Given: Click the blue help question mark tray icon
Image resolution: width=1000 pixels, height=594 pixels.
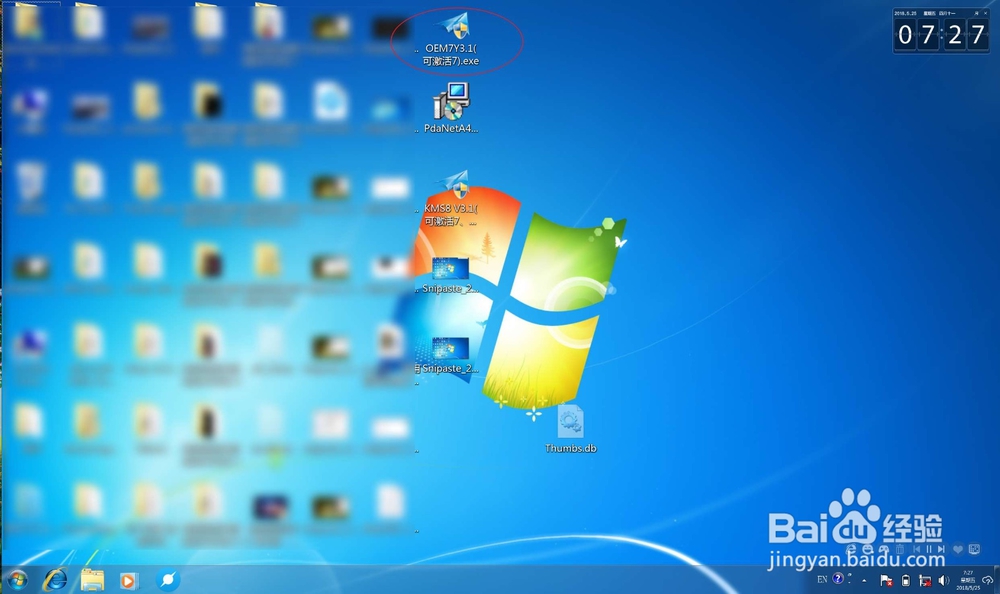Looking at the screenshot, I should point(838,579).
